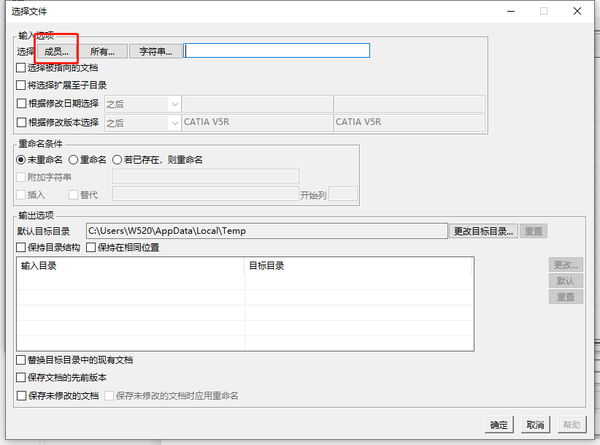
Task: Enable 替换目标目录中的现有文档 checkbox
Action: (21, 360)
